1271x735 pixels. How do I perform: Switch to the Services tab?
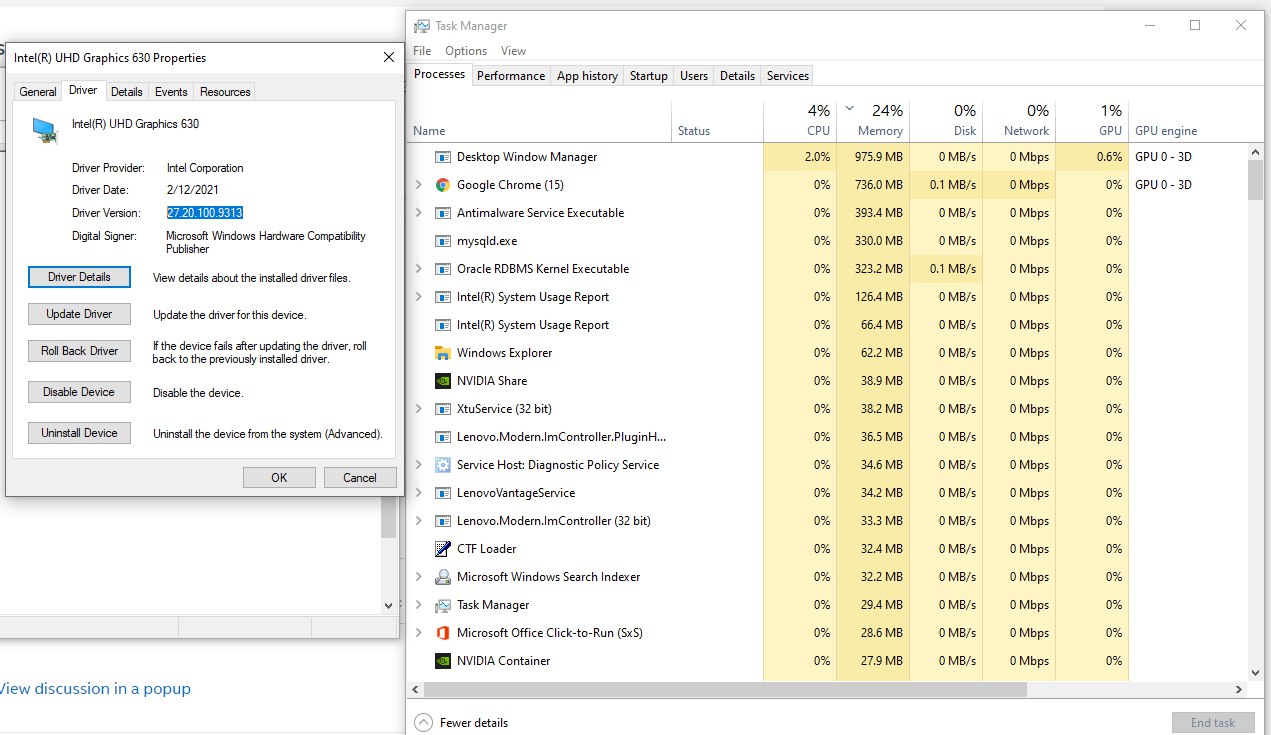point(788,76)
